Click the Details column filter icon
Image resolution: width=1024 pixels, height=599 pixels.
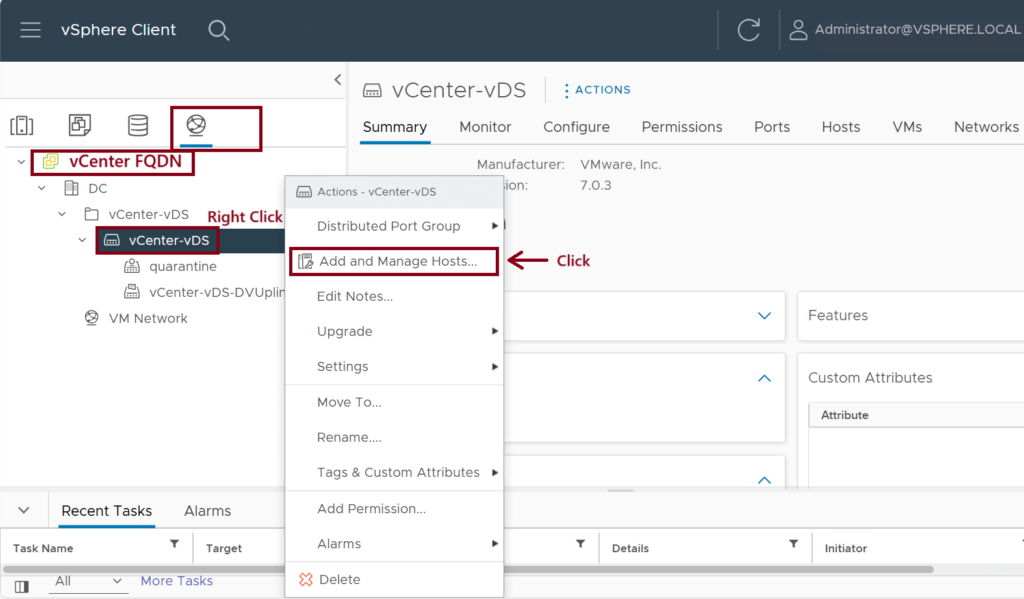coord(793,544)
